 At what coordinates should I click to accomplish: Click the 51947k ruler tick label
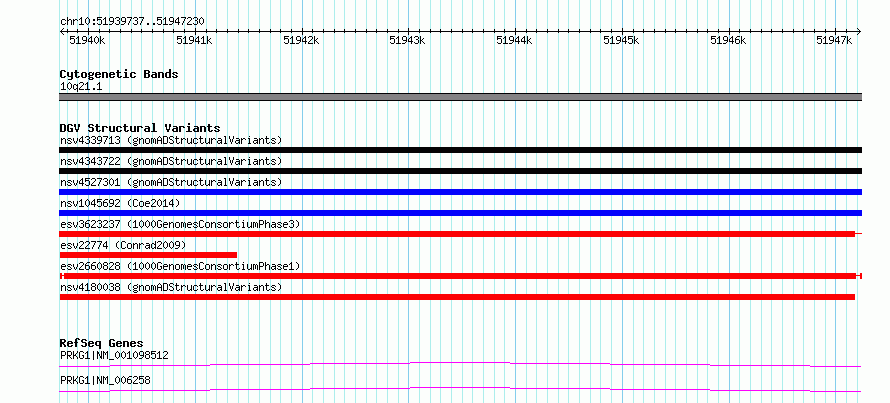tap(834, 40)
